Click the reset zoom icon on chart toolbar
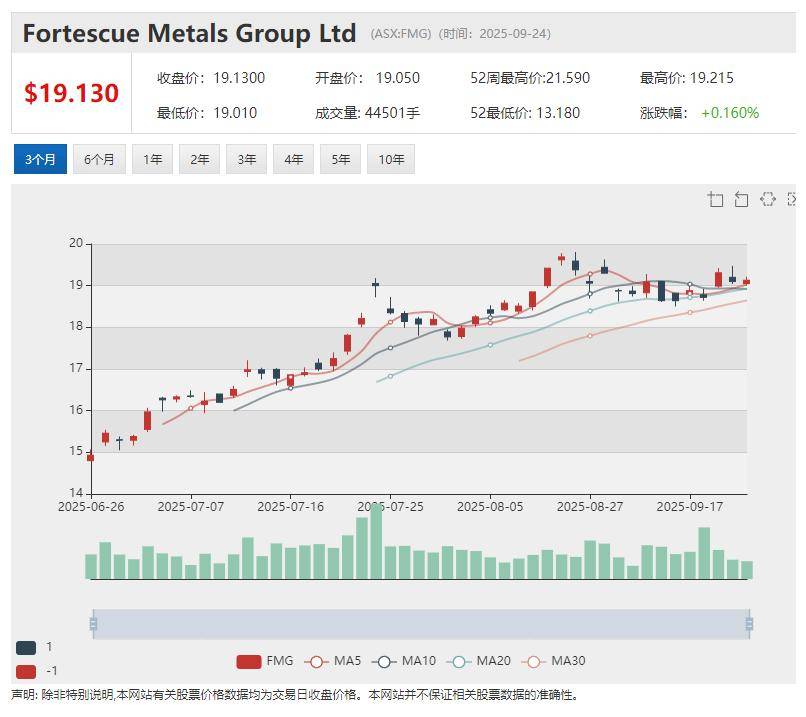 click(741, 199)
